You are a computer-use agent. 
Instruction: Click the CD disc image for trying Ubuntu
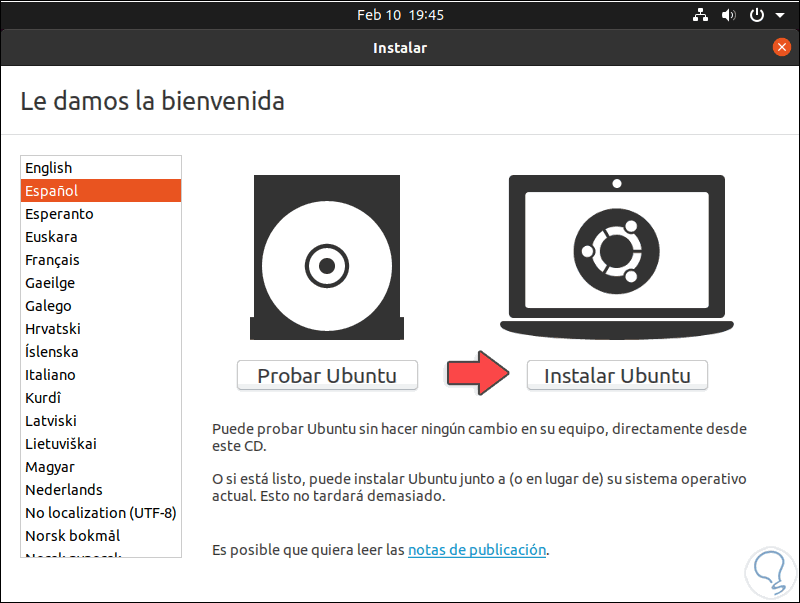(327, 258)
